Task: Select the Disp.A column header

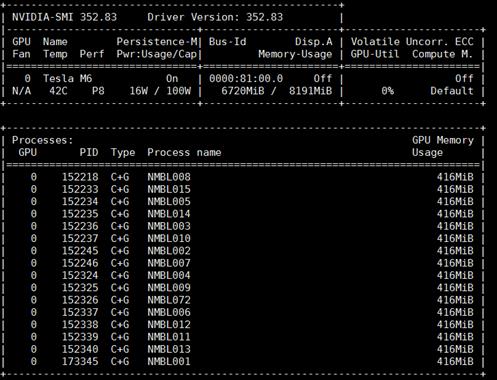Action: click(314, 42)
